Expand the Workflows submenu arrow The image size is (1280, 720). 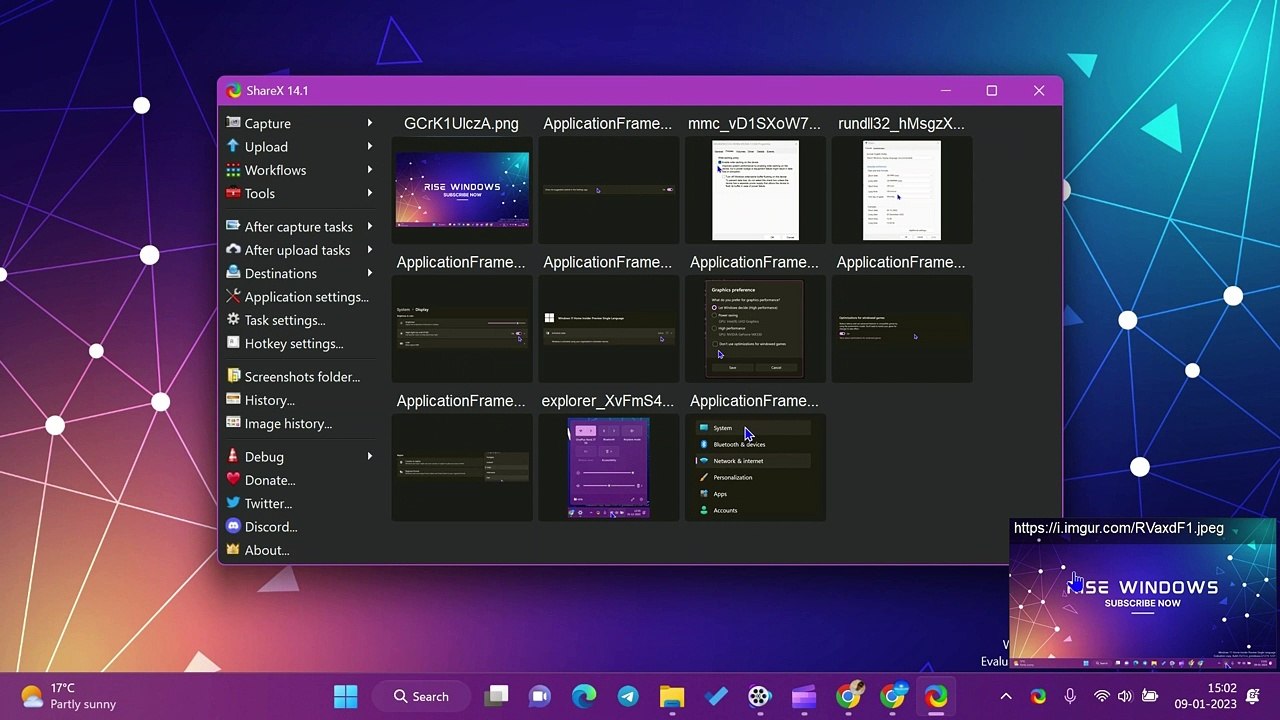point(370,170)
